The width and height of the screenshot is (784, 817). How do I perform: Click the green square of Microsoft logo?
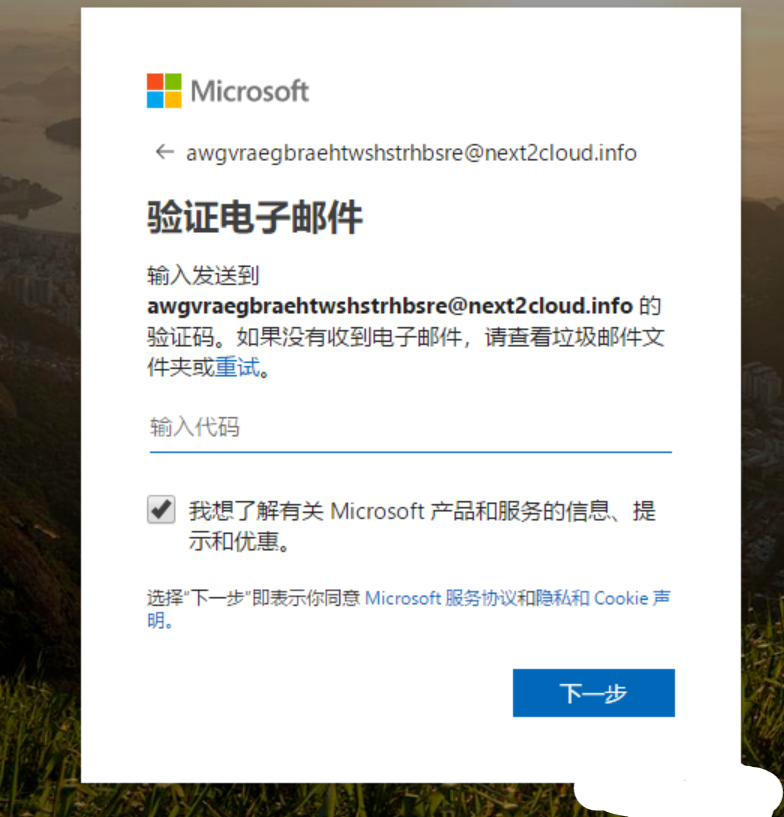click(173, 82)
